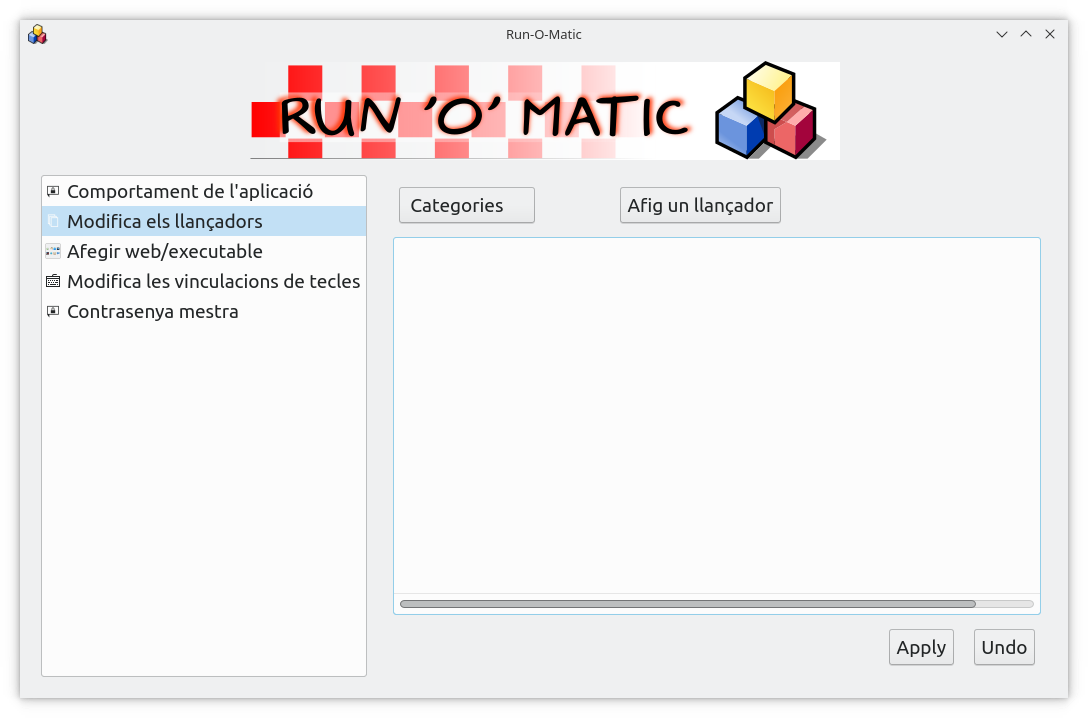Click the keyboard icon beside Modifica les vinculacions
This screenshot has width=1088, height=718.
53,281
